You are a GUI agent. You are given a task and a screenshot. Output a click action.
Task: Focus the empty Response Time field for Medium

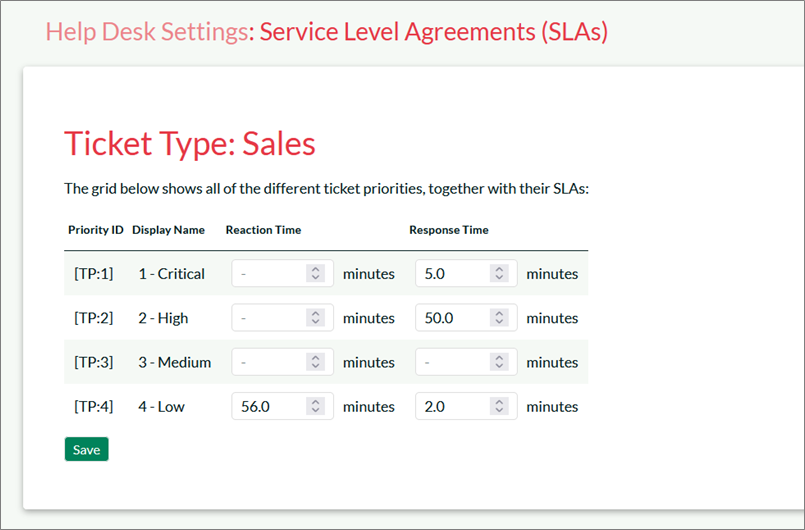coord(452,362)
